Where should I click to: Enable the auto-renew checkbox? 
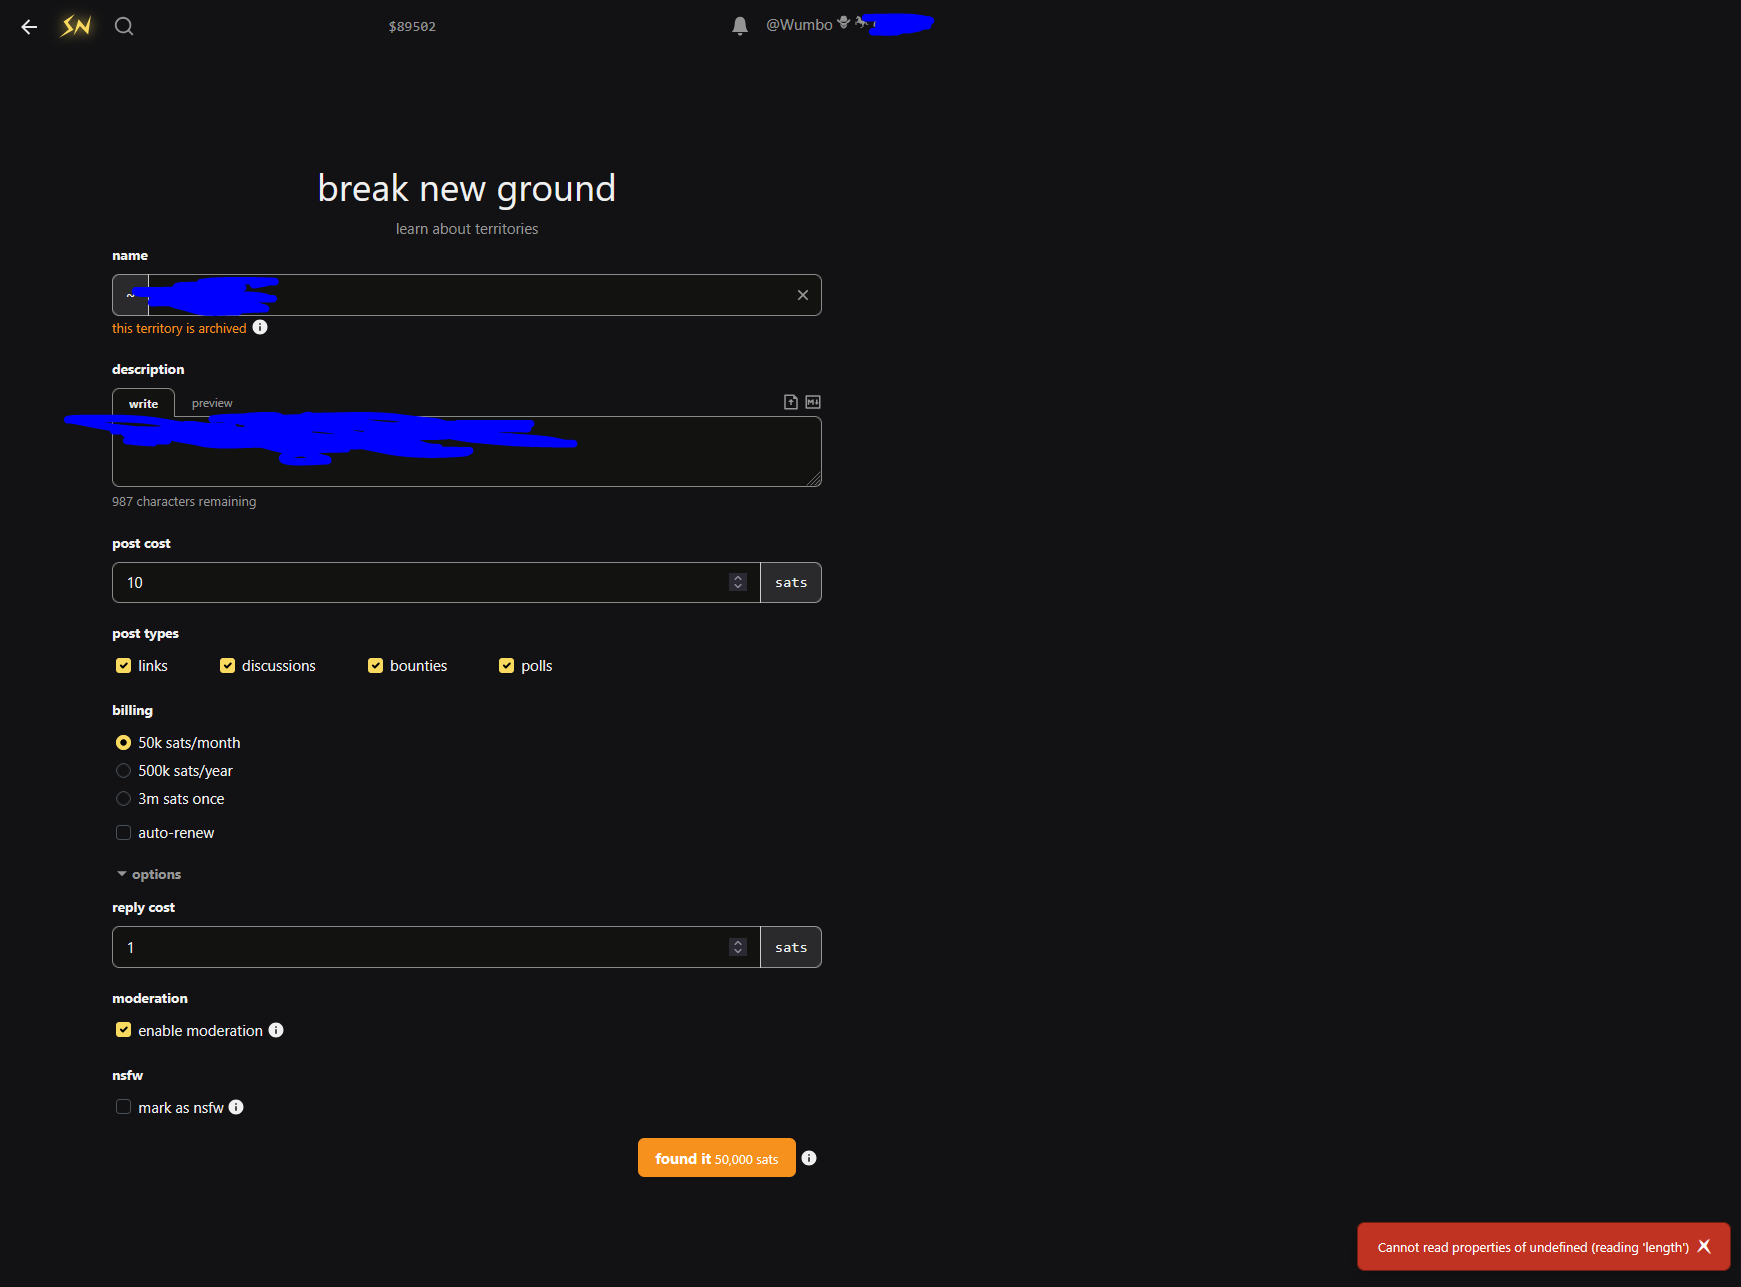point(124,833)
